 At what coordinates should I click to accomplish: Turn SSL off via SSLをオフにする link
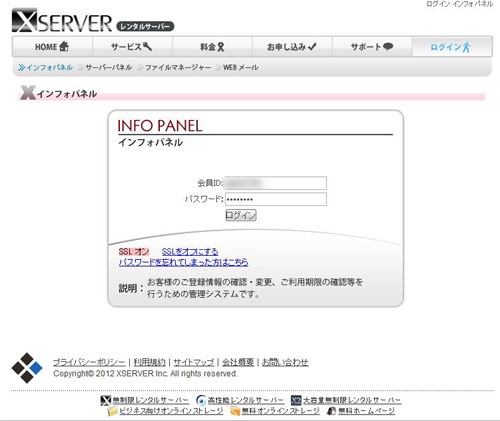(x=190, y=251)
